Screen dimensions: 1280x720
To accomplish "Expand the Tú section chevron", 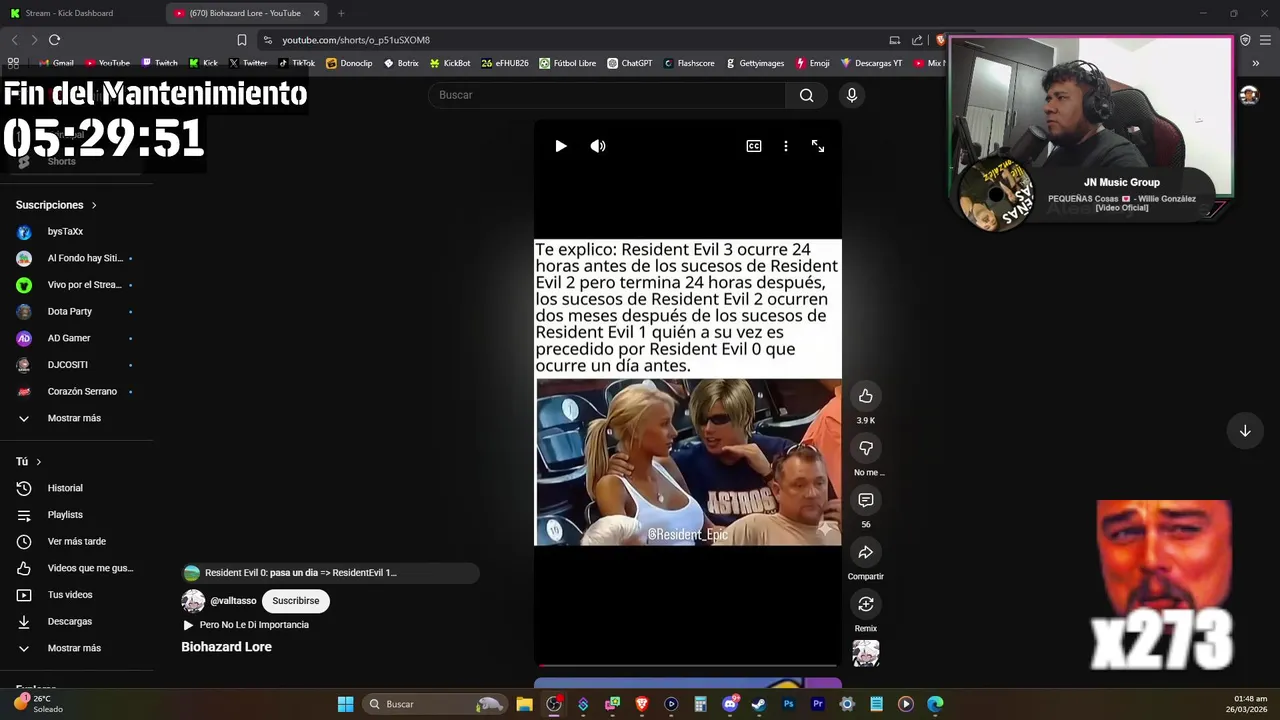I will coord(38,462).
